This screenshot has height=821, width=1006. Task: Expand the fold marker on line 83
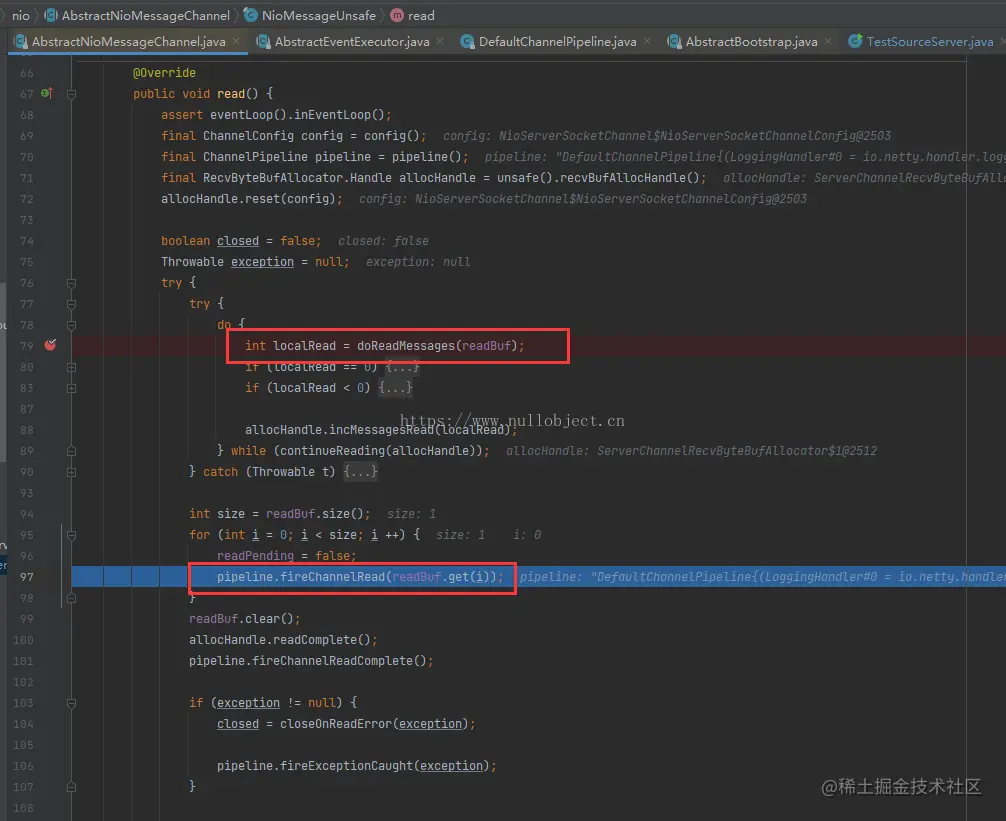click(x=71, y=388)
